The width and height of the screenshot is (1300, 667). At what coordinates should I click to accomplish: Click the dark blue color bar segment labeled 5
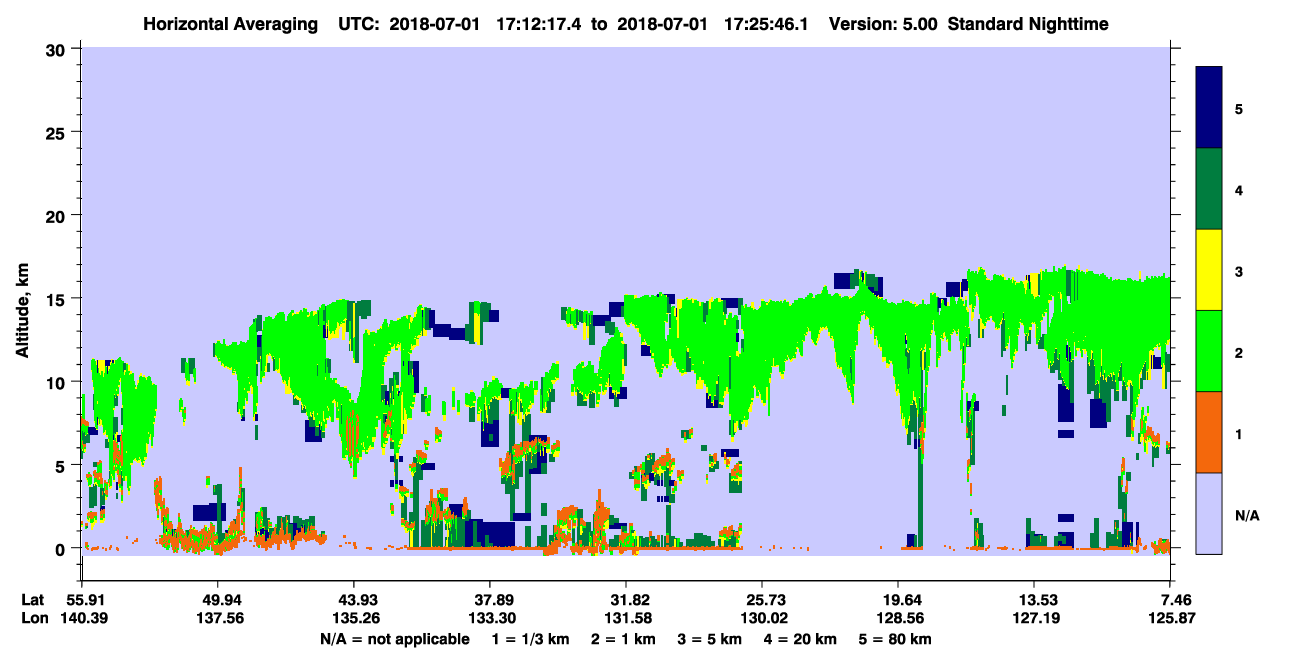(1209, 108)
